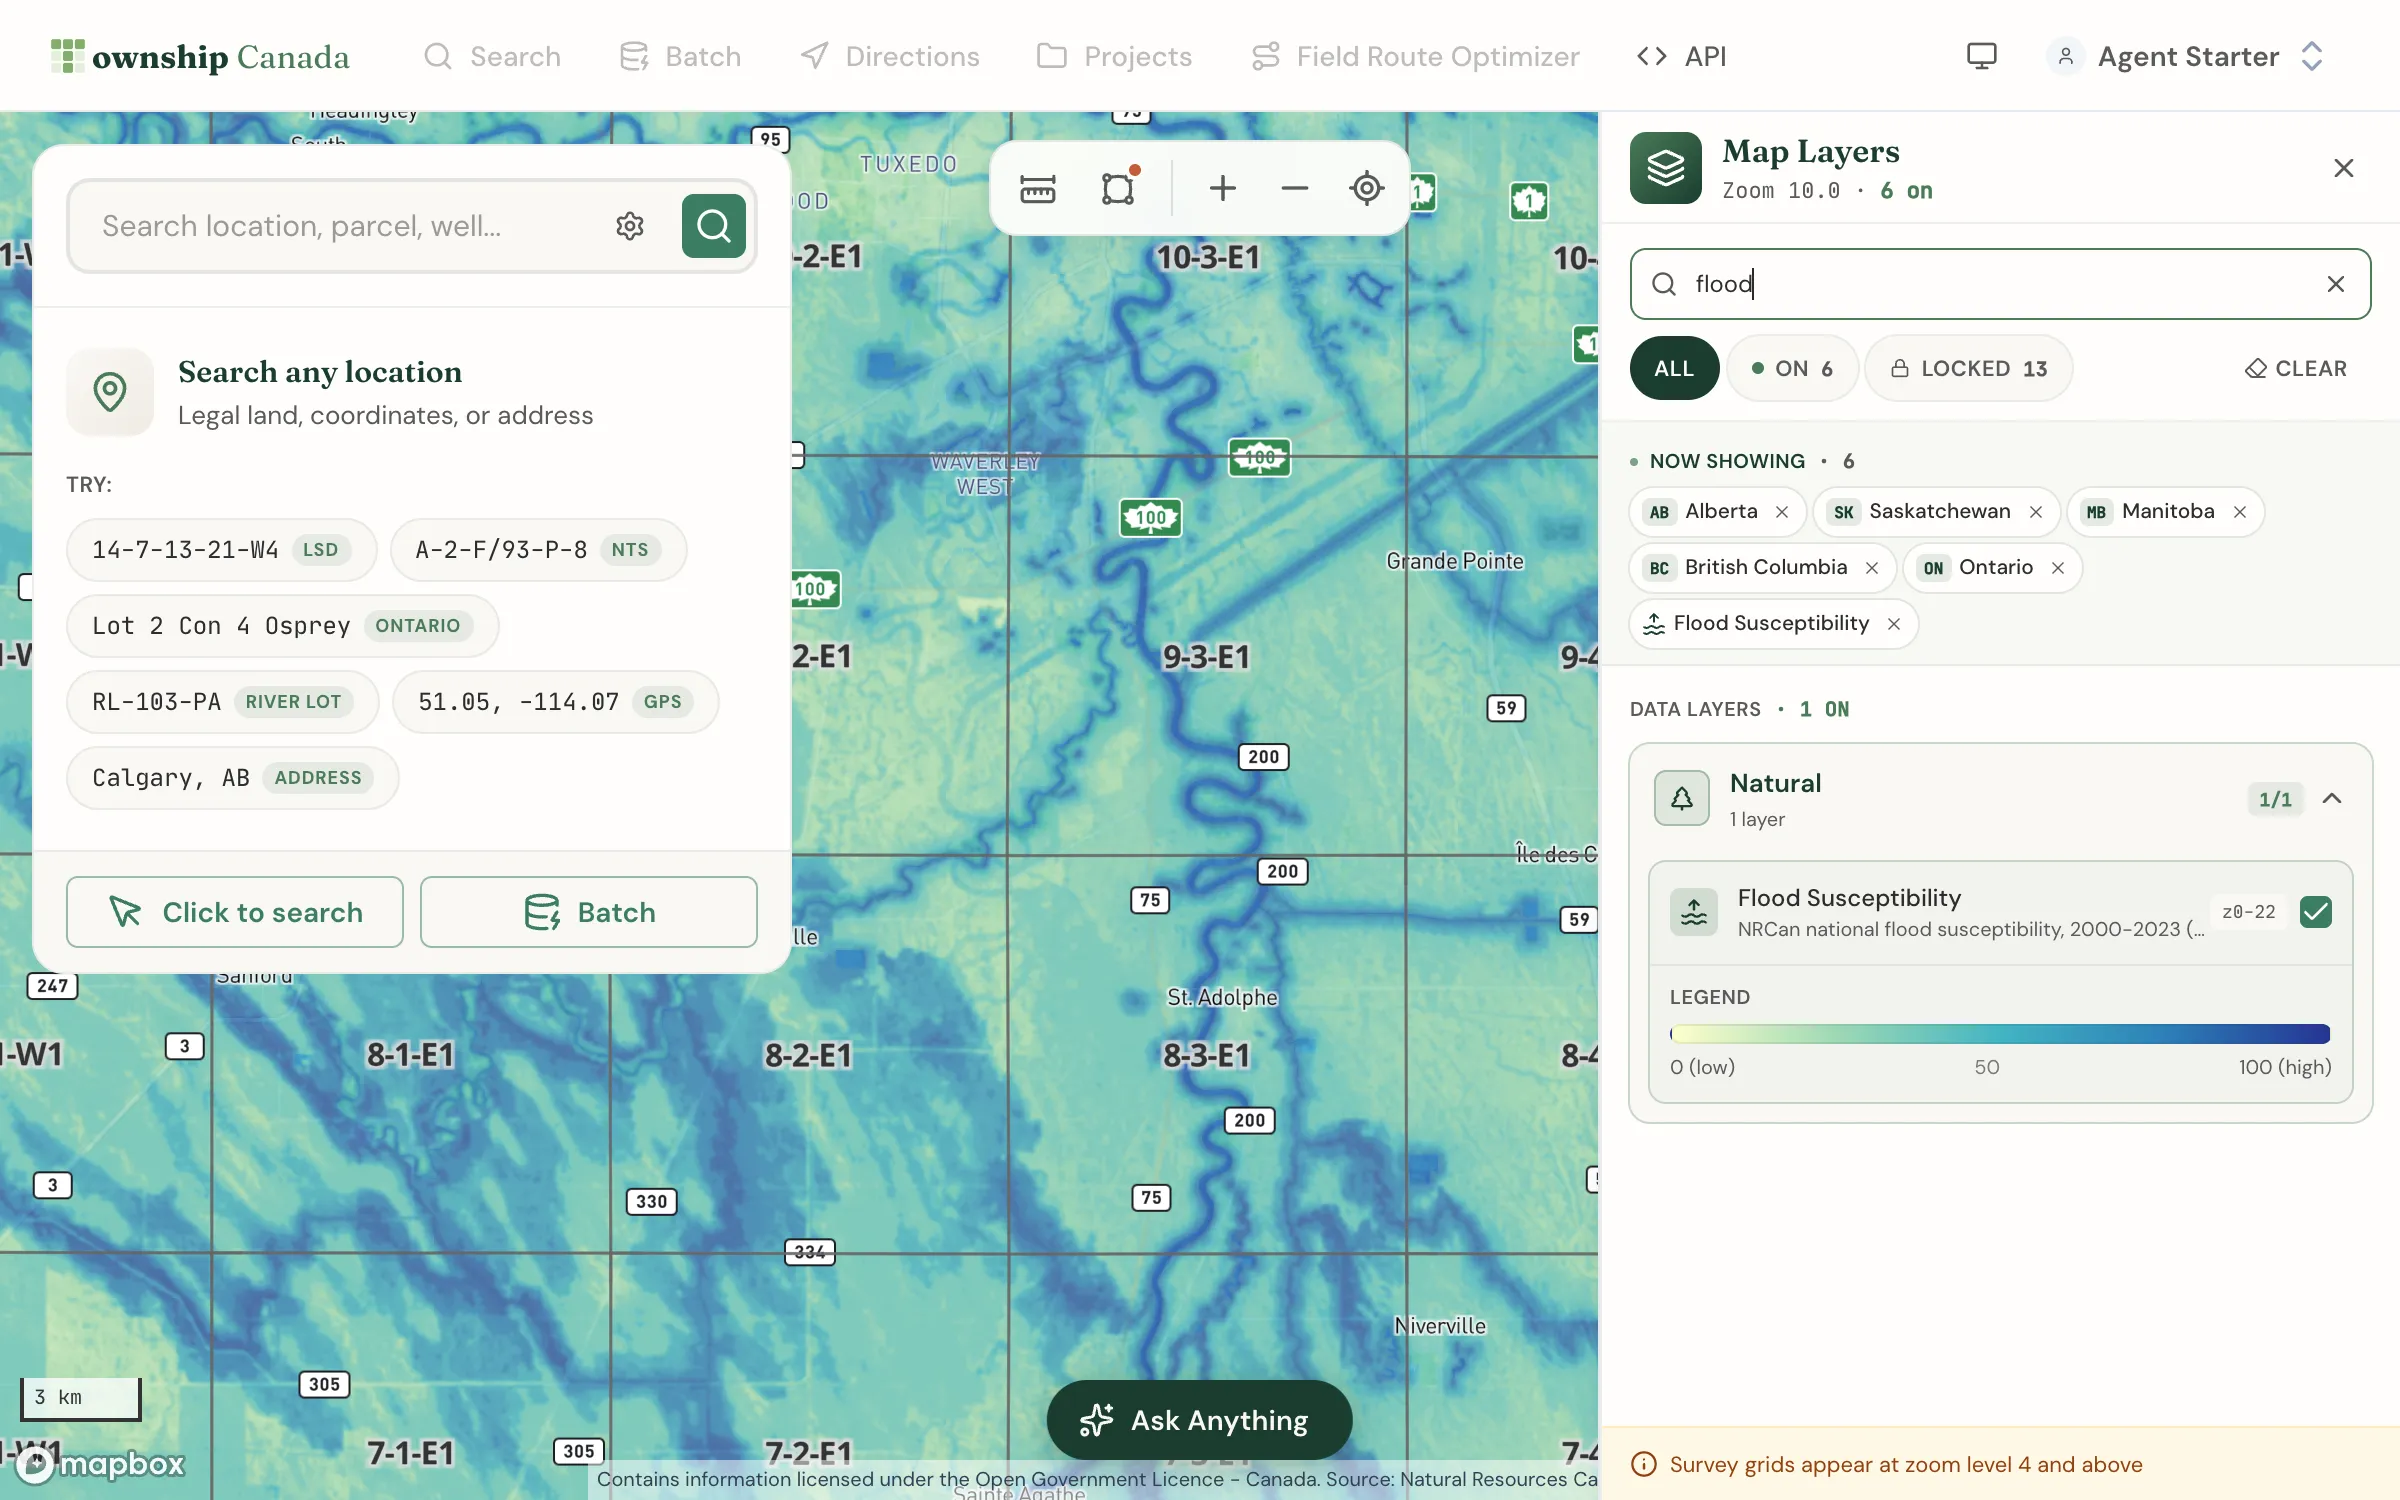2400x1500 pixels.
Task: Try the RL-103-PA river lot example
Action: click(x=222, y=701)
